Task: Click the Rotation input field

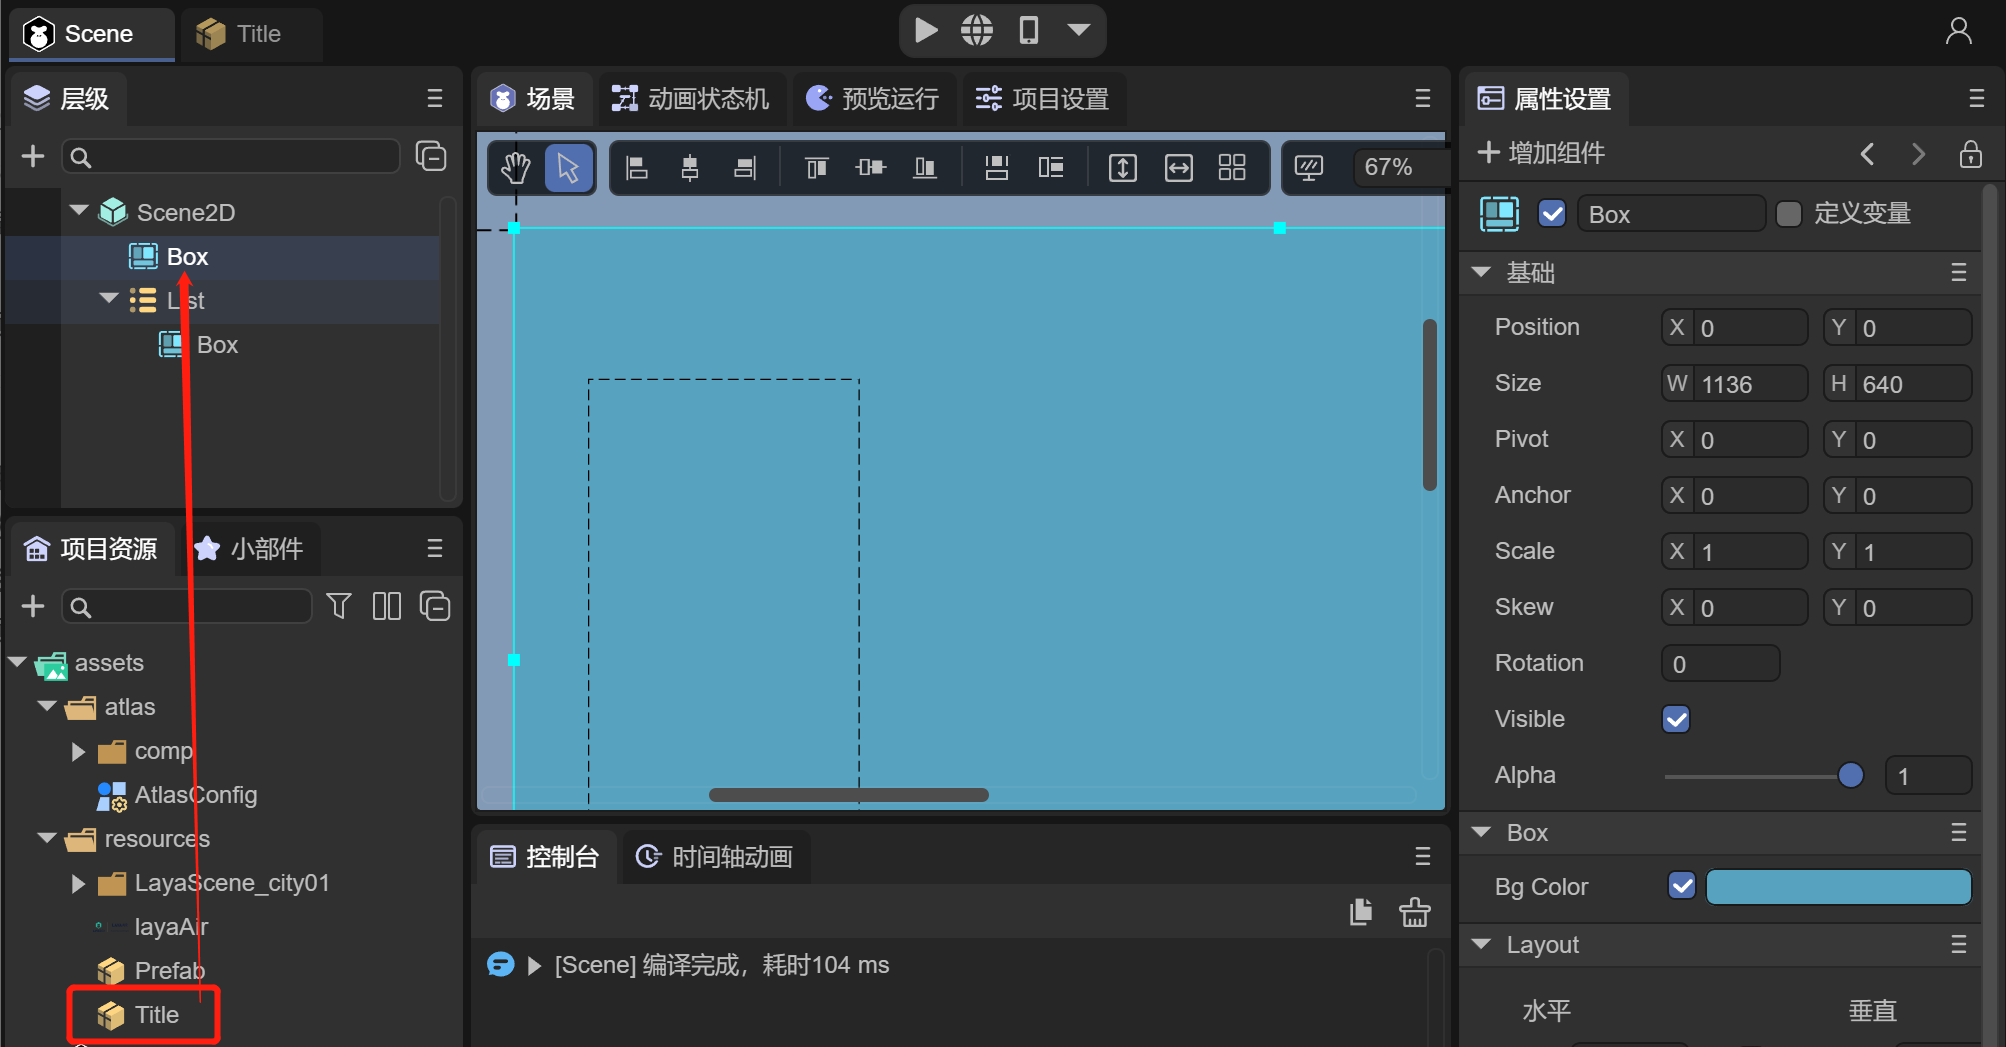Action: tap(1720, 664)
